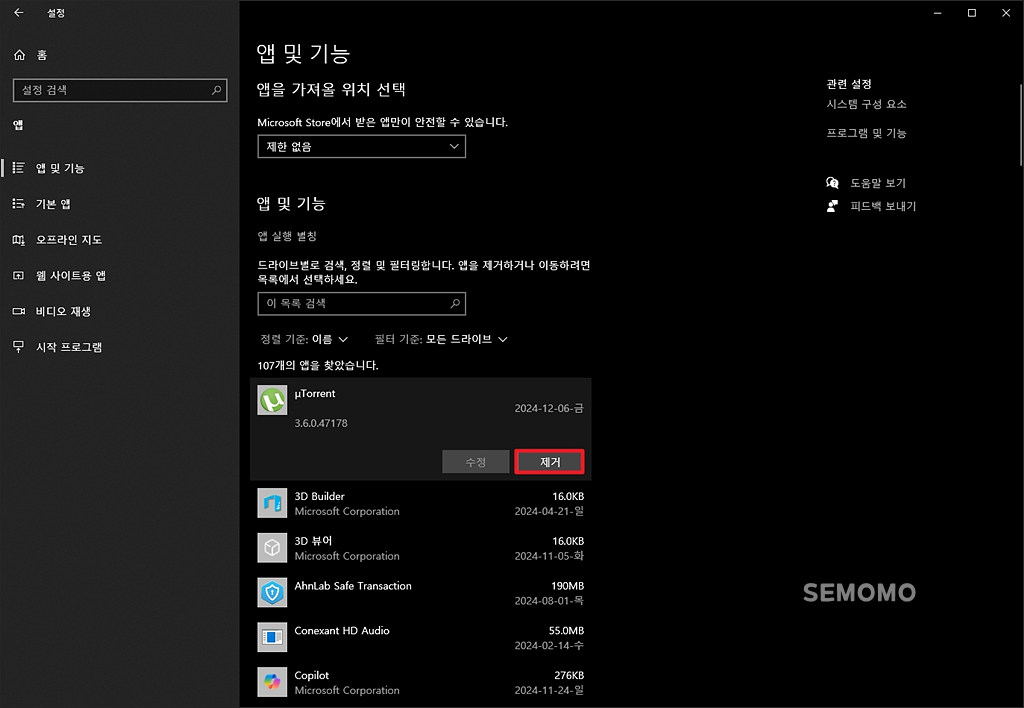Select the Copilot app row
The image size is (1024, 708).
click(421, 683)
